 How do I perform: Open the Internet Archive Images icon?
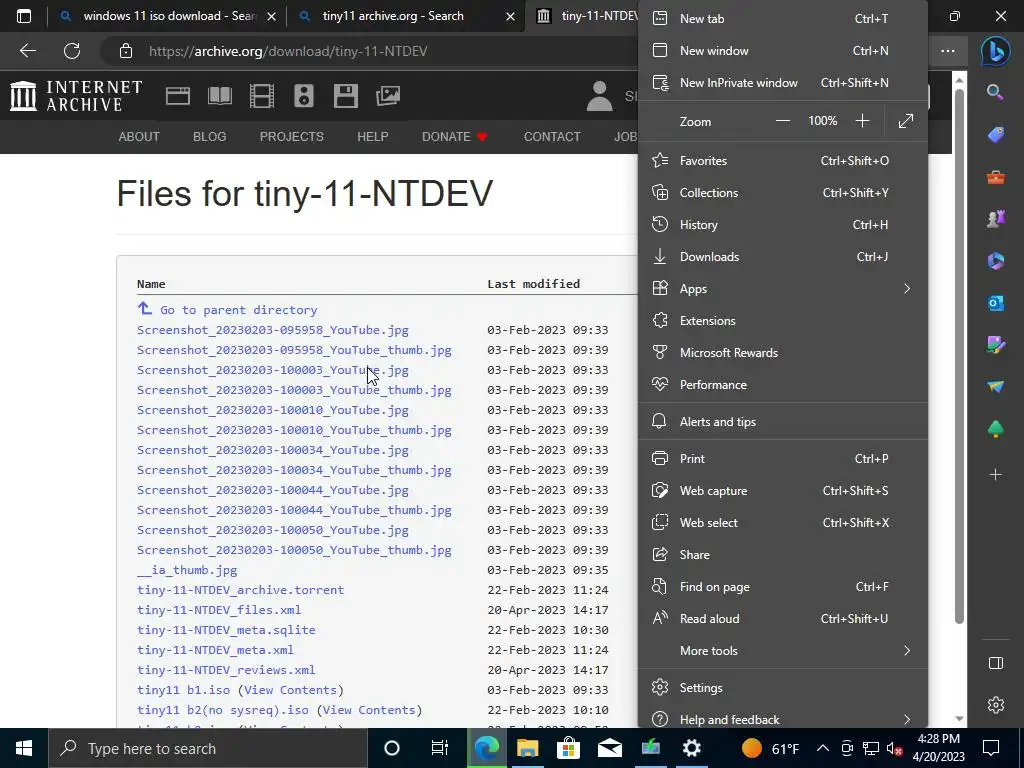click(x=388, y=96)
